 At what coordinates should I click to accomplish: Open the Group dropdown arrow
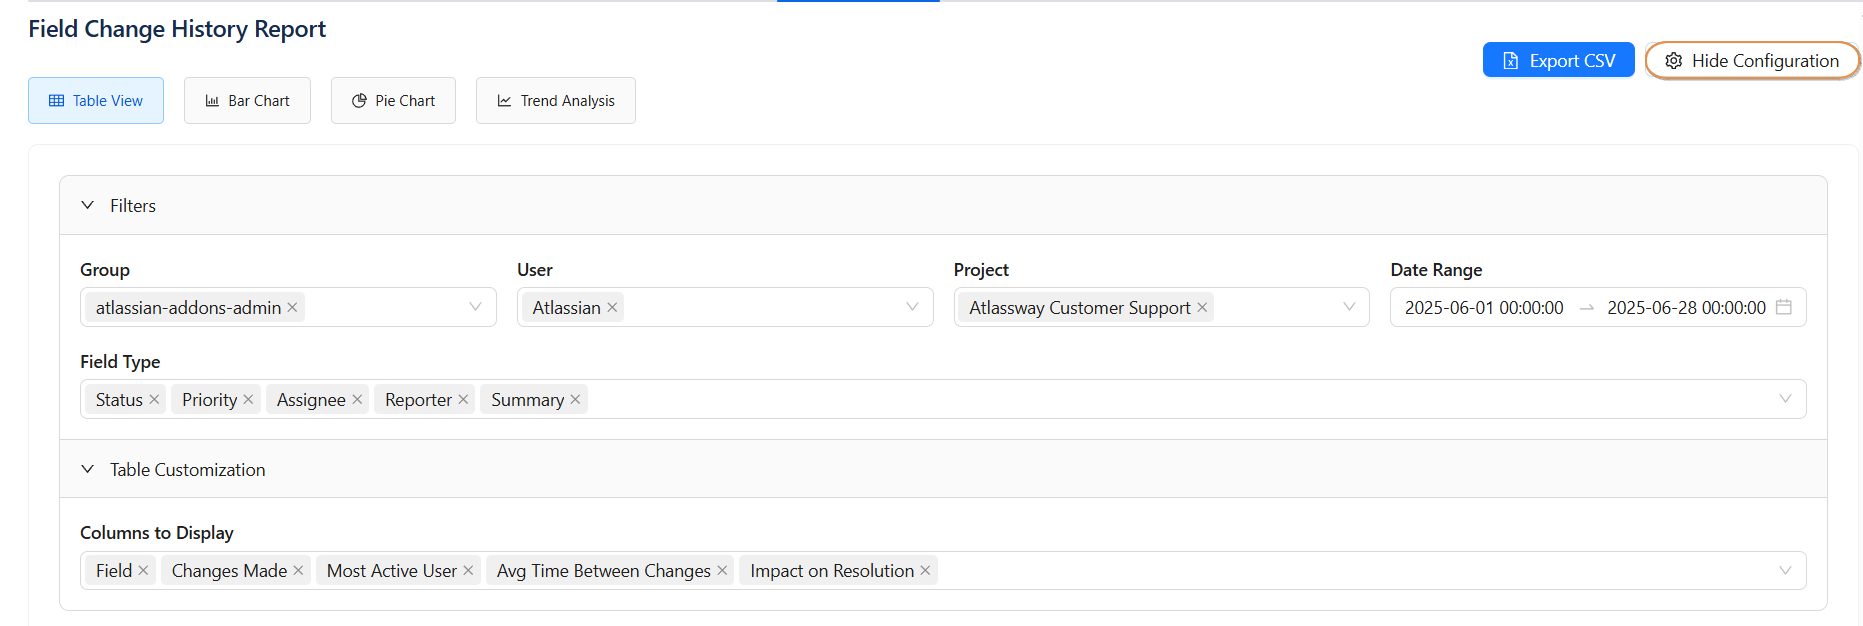tap(475, 307)
